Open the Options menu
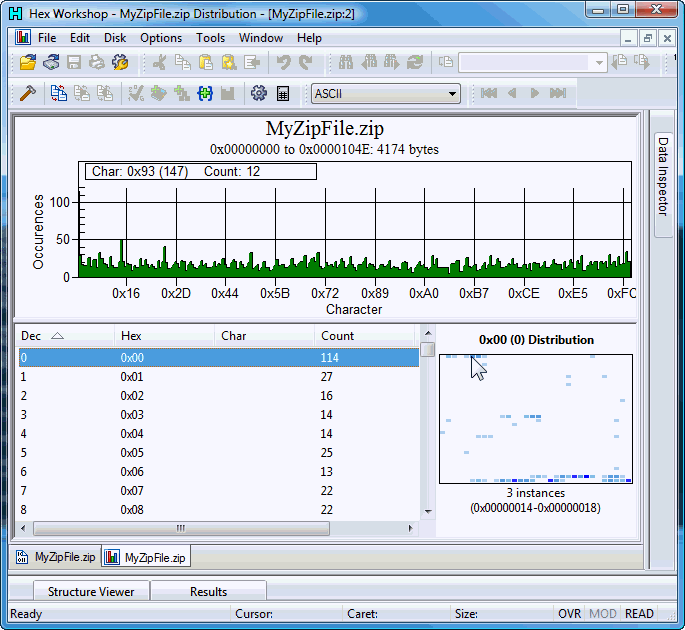 (161, 38)
